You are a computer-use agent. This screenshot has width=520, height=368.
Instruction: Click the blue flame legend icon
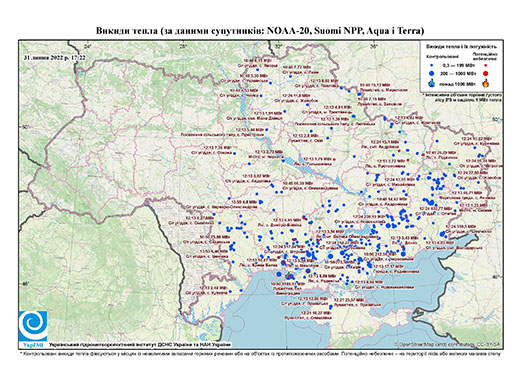pyautogui.click(x=431, y=83)
